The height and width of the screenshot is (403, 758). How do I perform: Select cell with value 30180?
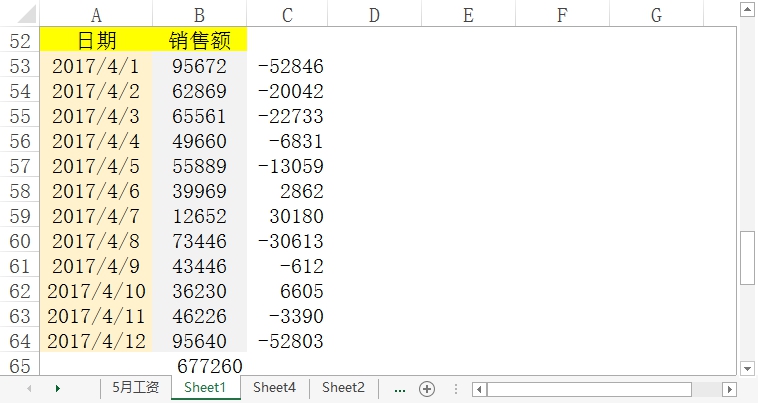pyautogui.click(x=287, y=216)
